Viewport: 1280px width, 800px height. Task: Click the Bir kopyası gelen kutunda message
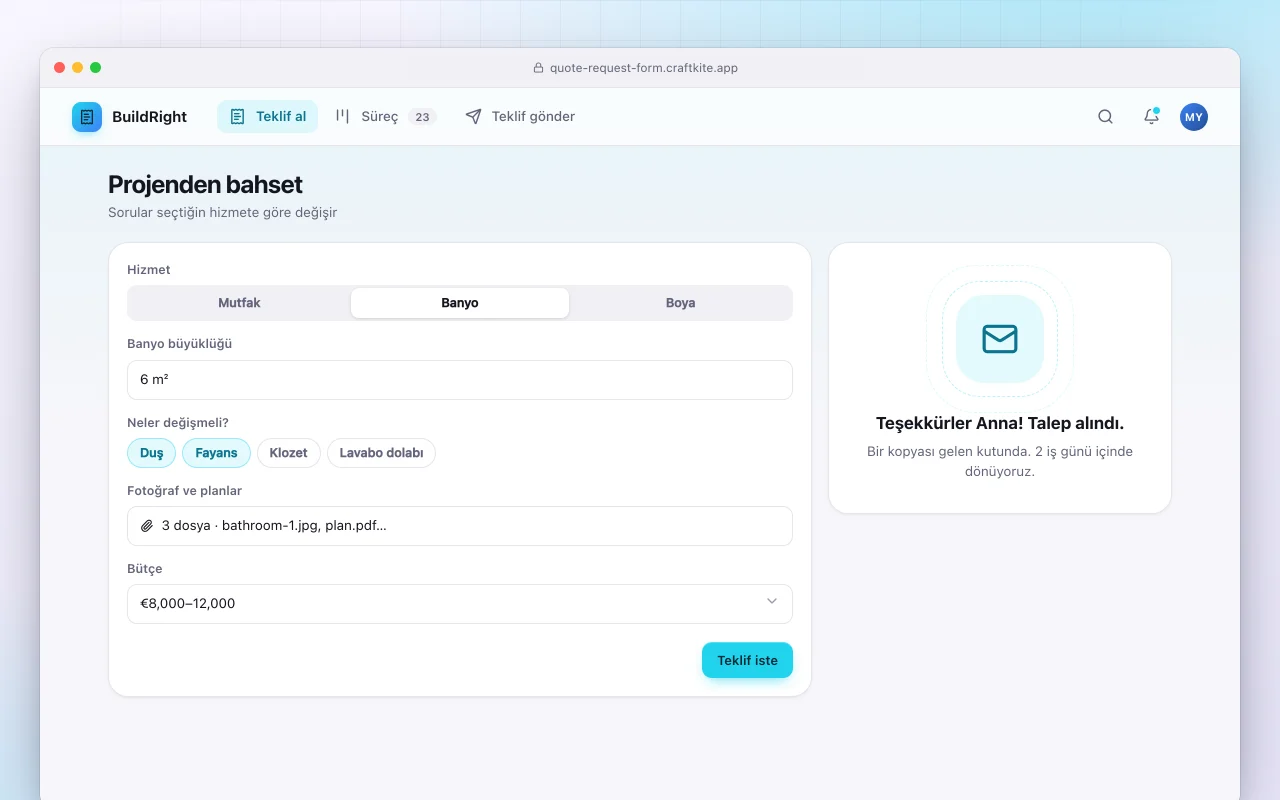tap(1000, 461)
